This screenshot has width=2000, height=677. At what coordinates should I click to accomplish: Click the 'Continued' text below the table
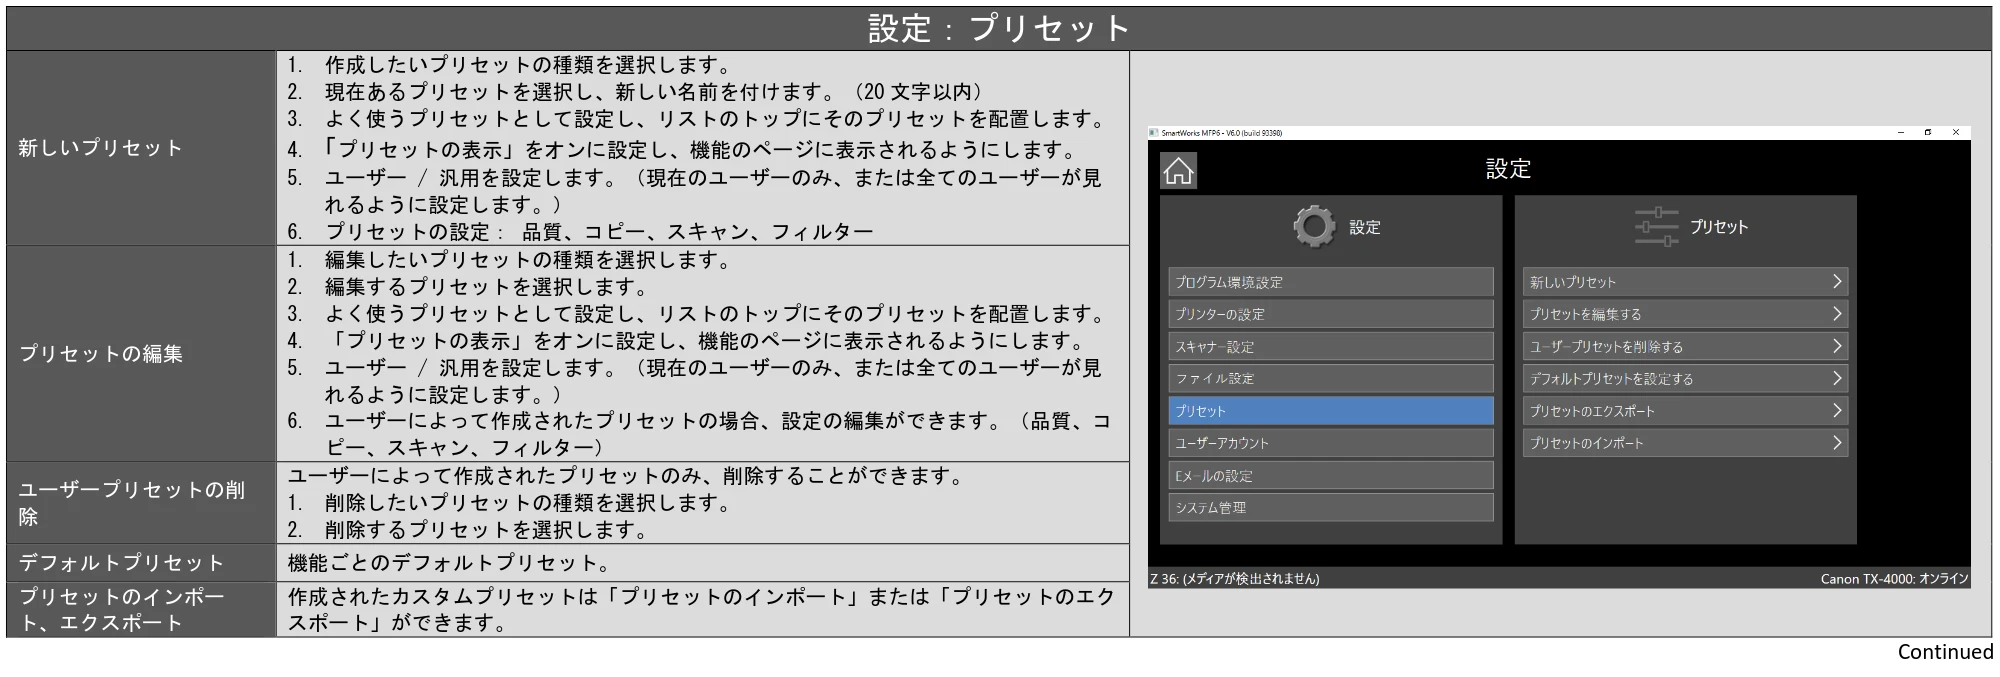[1945, 652]
